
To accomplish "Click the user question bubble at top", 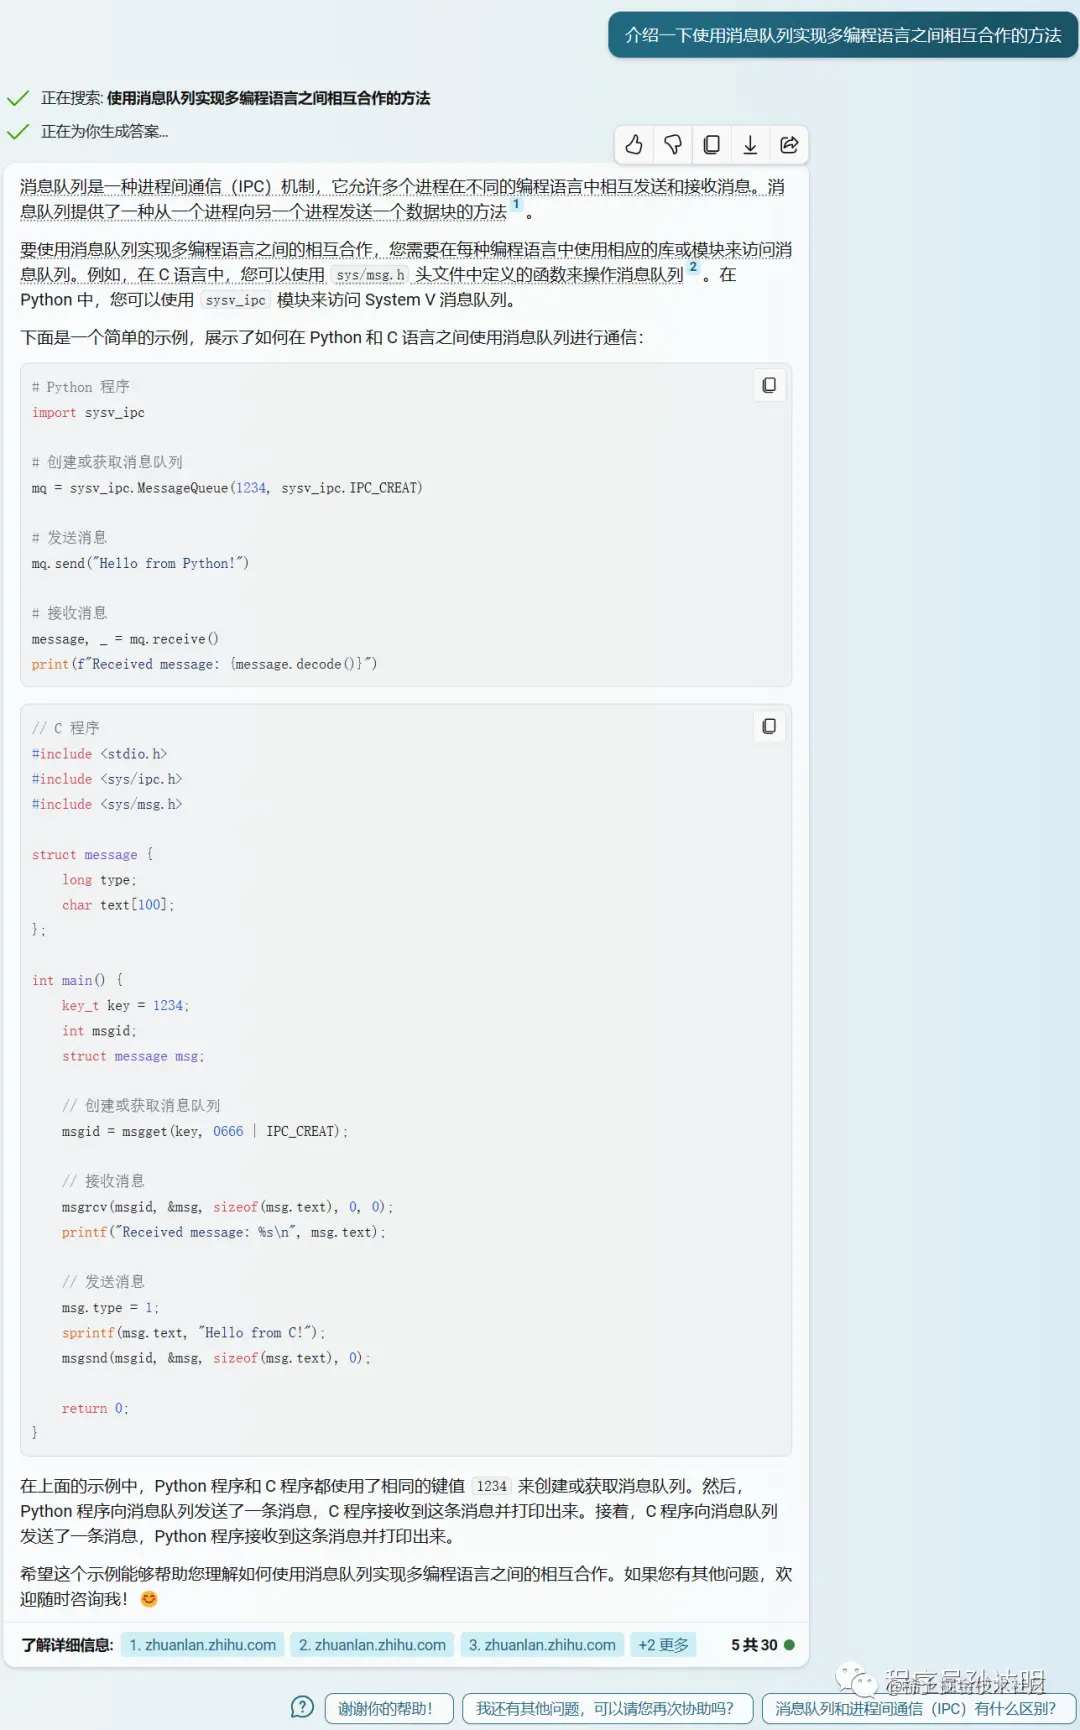I will (843, 35).
